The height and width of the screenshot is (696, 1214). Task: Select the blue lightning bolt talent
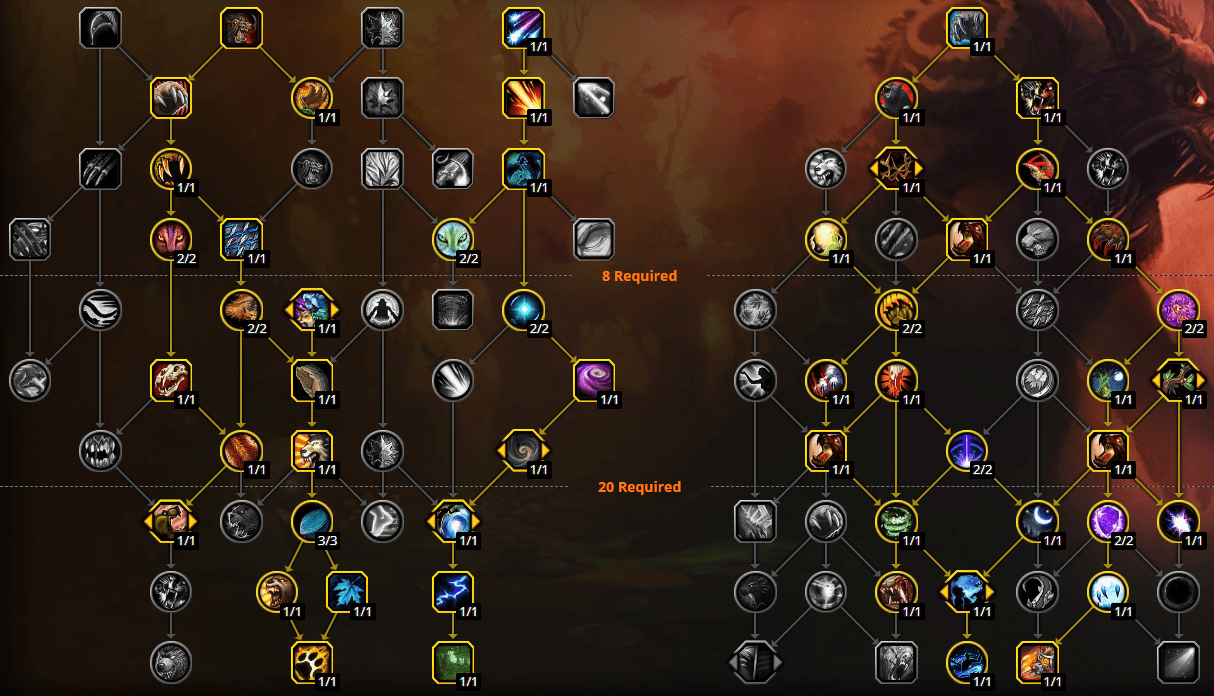[x=453, y=592]
